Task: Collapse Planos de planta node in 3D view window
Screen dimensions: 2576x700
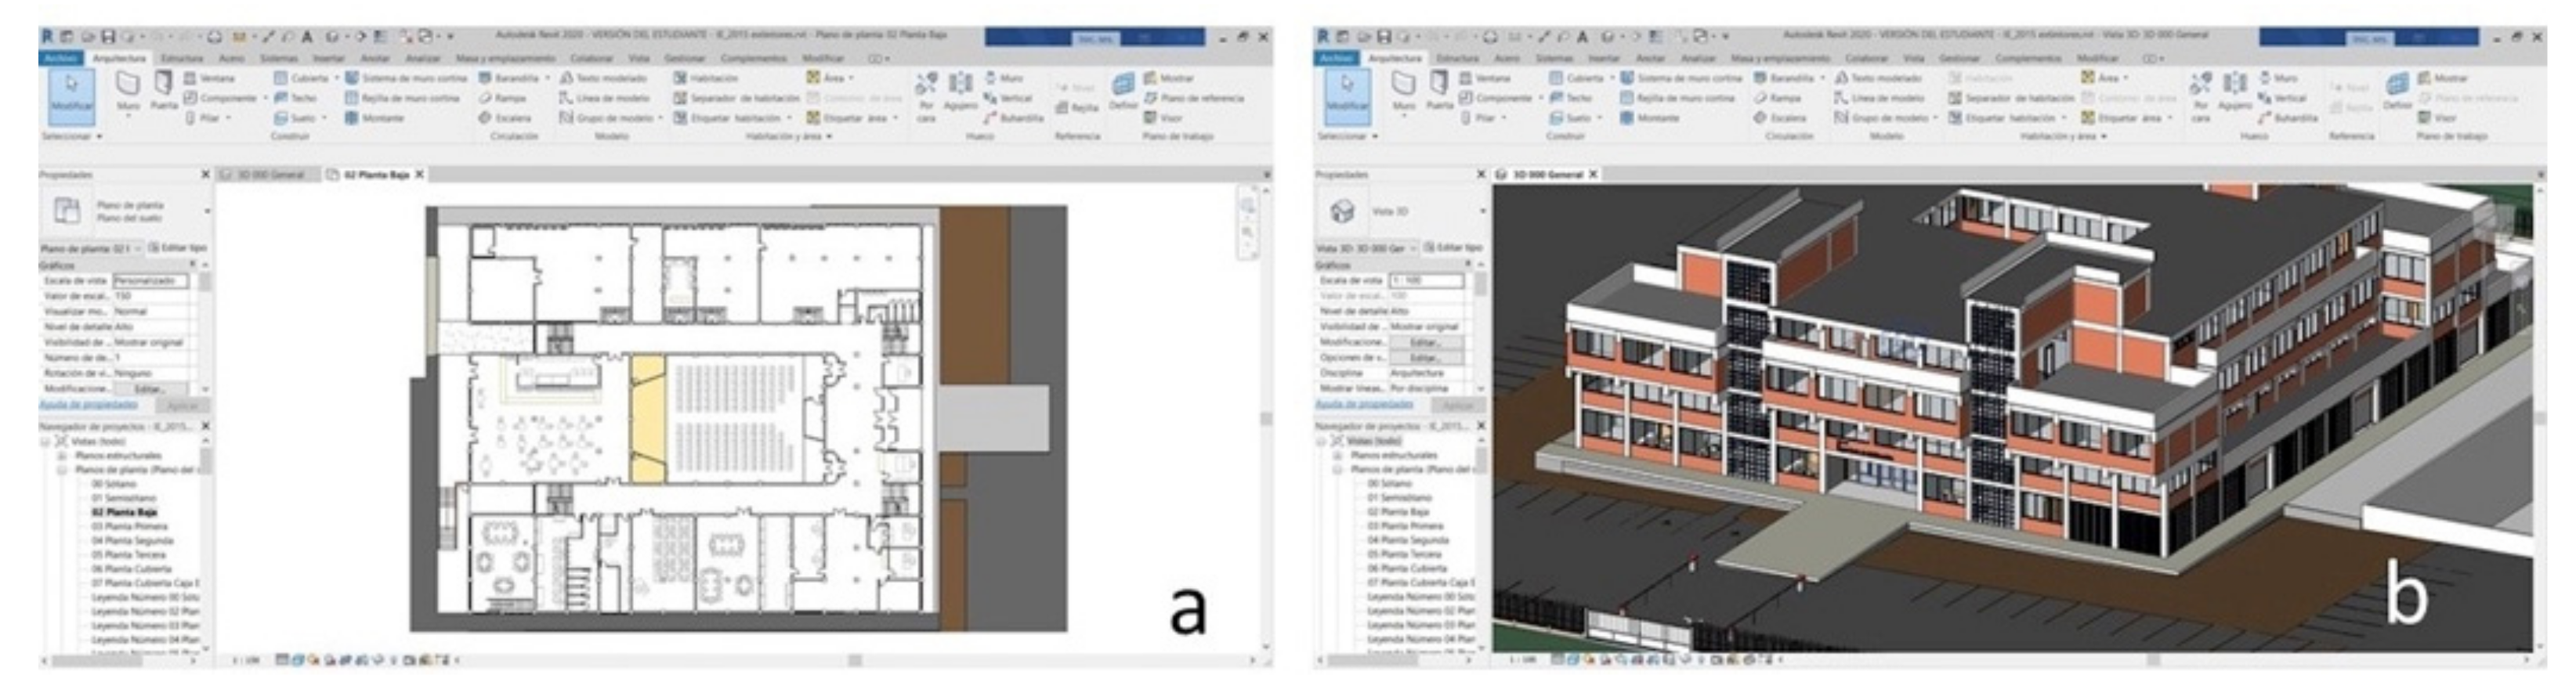Action: 1337,469
